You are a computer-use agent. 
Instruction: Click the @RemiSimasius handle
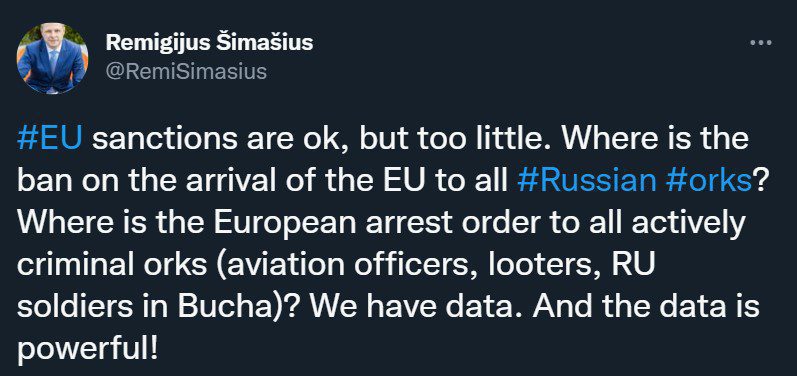tap(186, 72)
